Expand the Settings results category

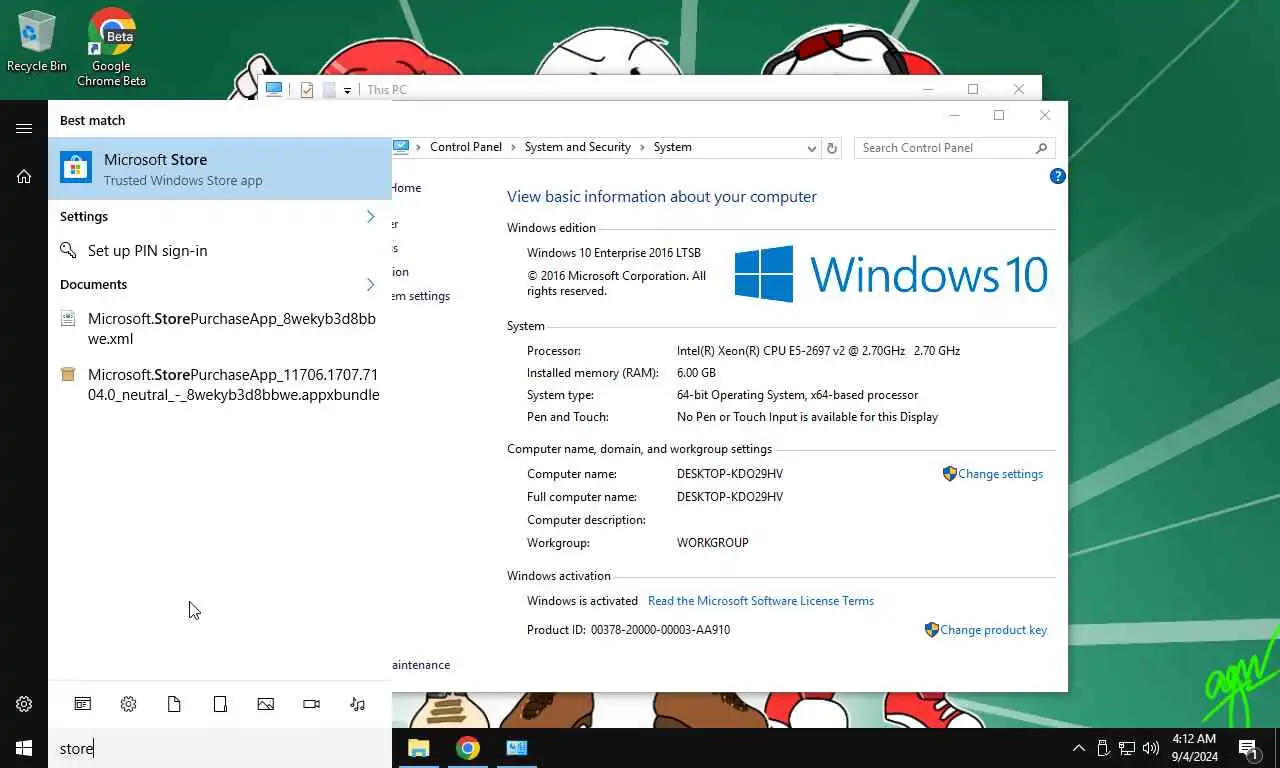click(370, 216)
